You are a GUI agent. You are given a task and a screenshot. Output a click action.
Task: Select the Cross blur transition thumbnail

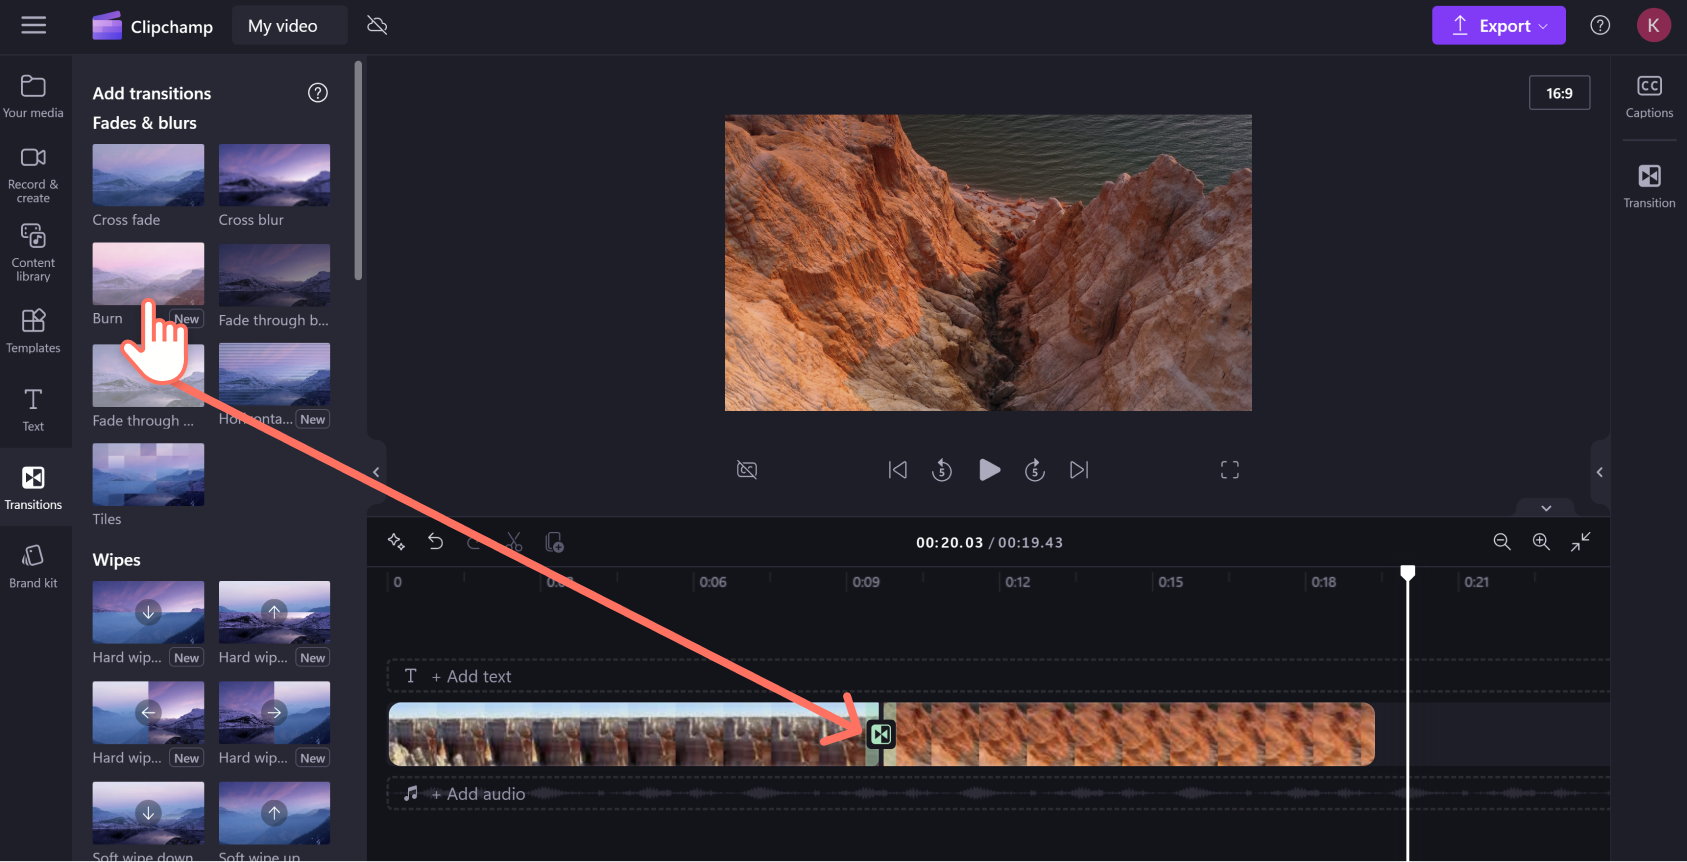(274, 175)
